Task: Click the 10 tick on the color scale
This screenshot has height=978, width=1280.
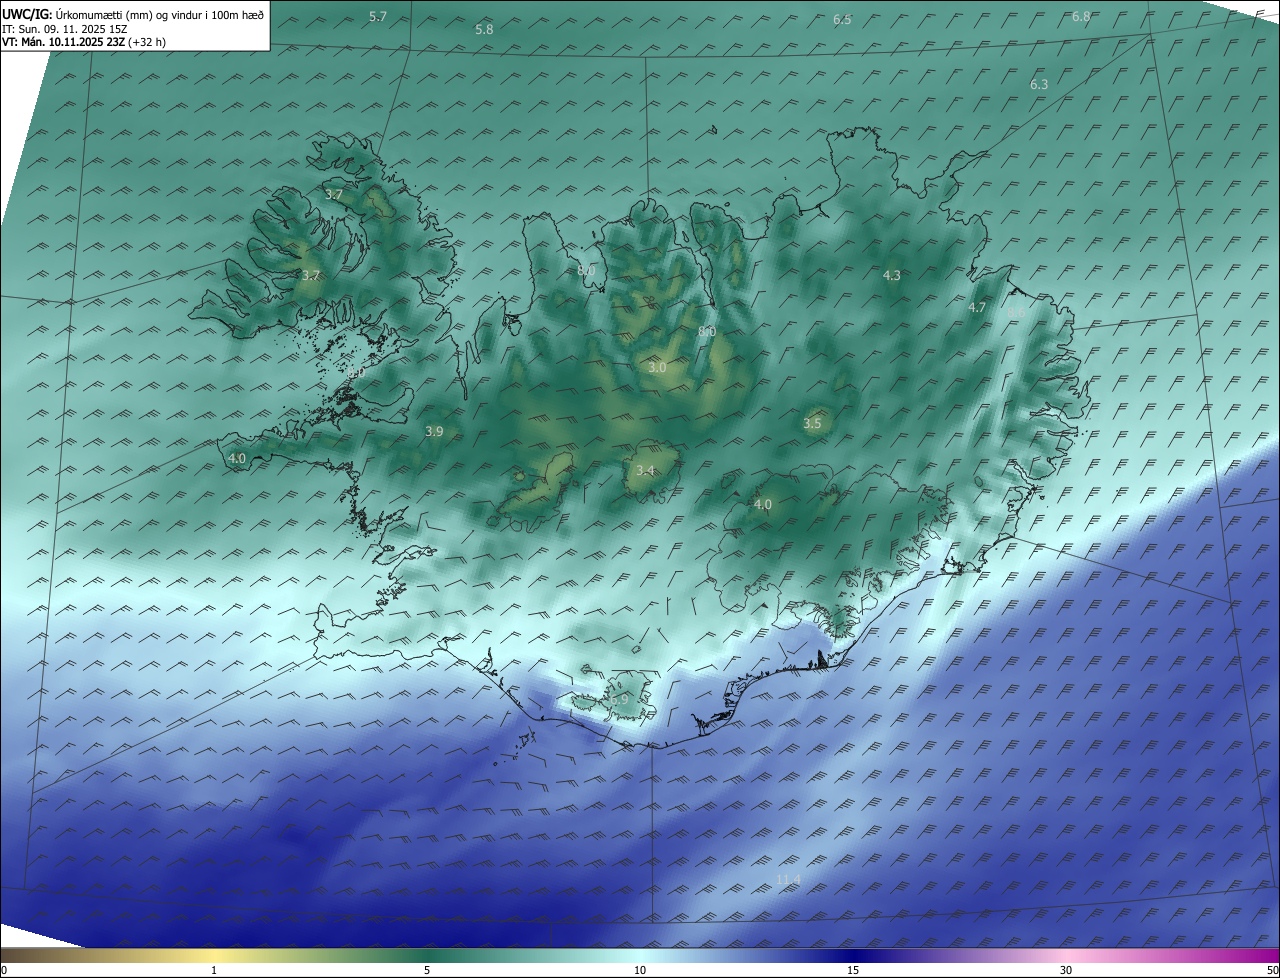Action: tap(640, 970)
